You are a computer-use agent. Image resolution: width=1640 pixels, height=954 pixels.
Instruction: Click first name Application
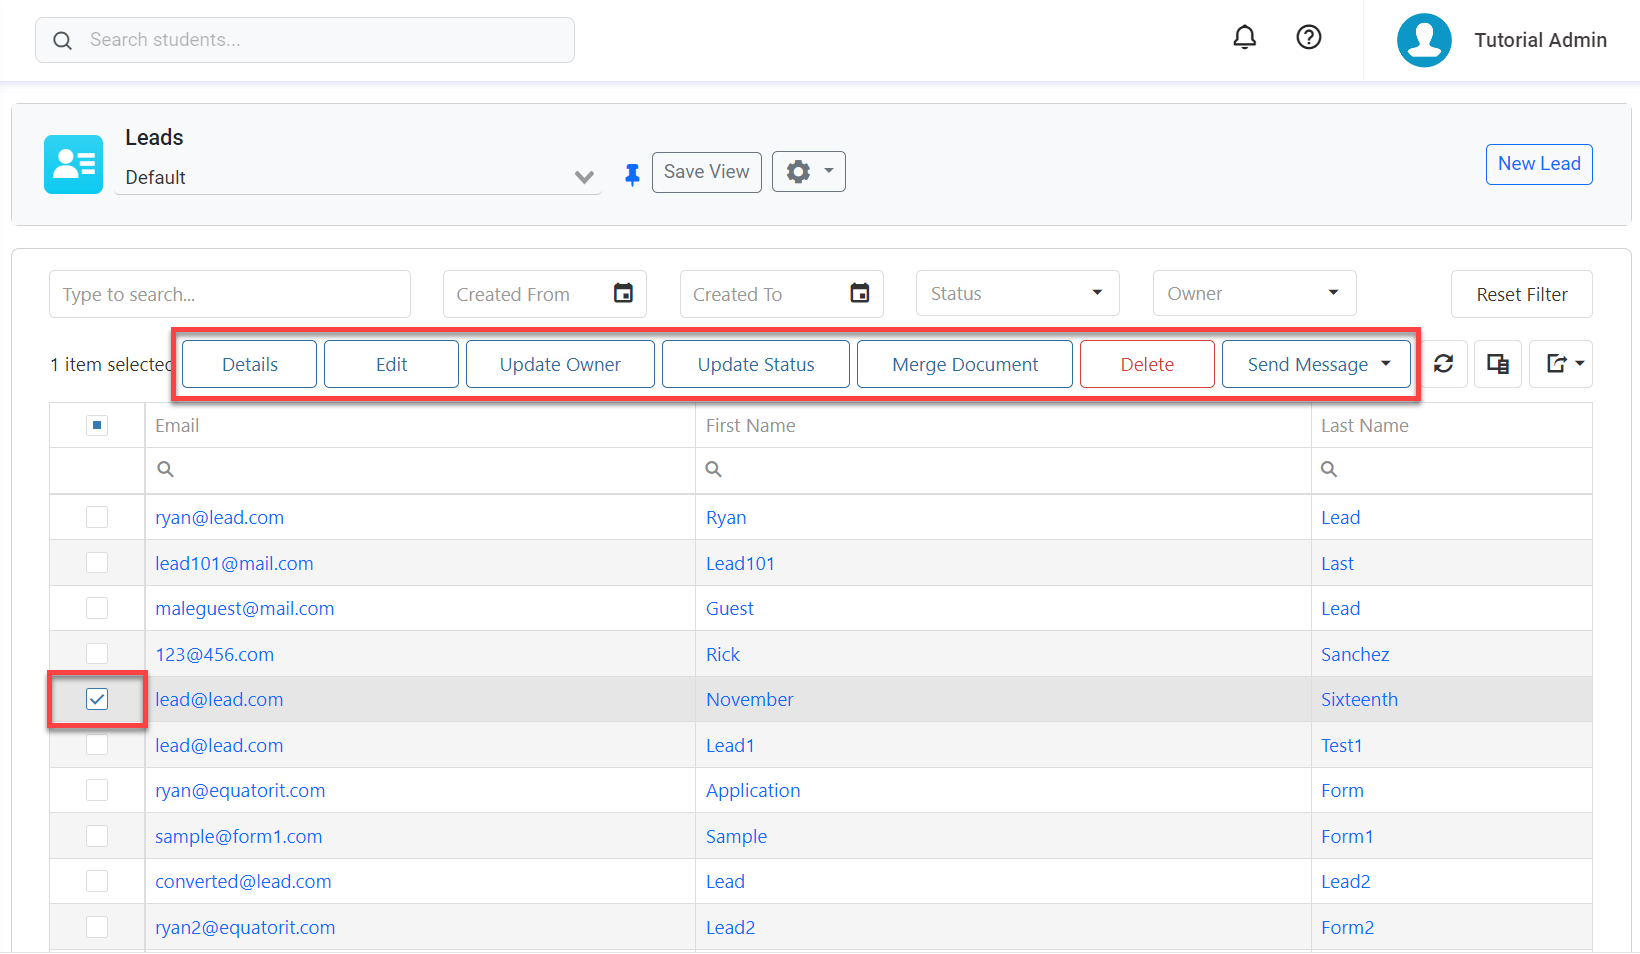click(x=753, y=790)
